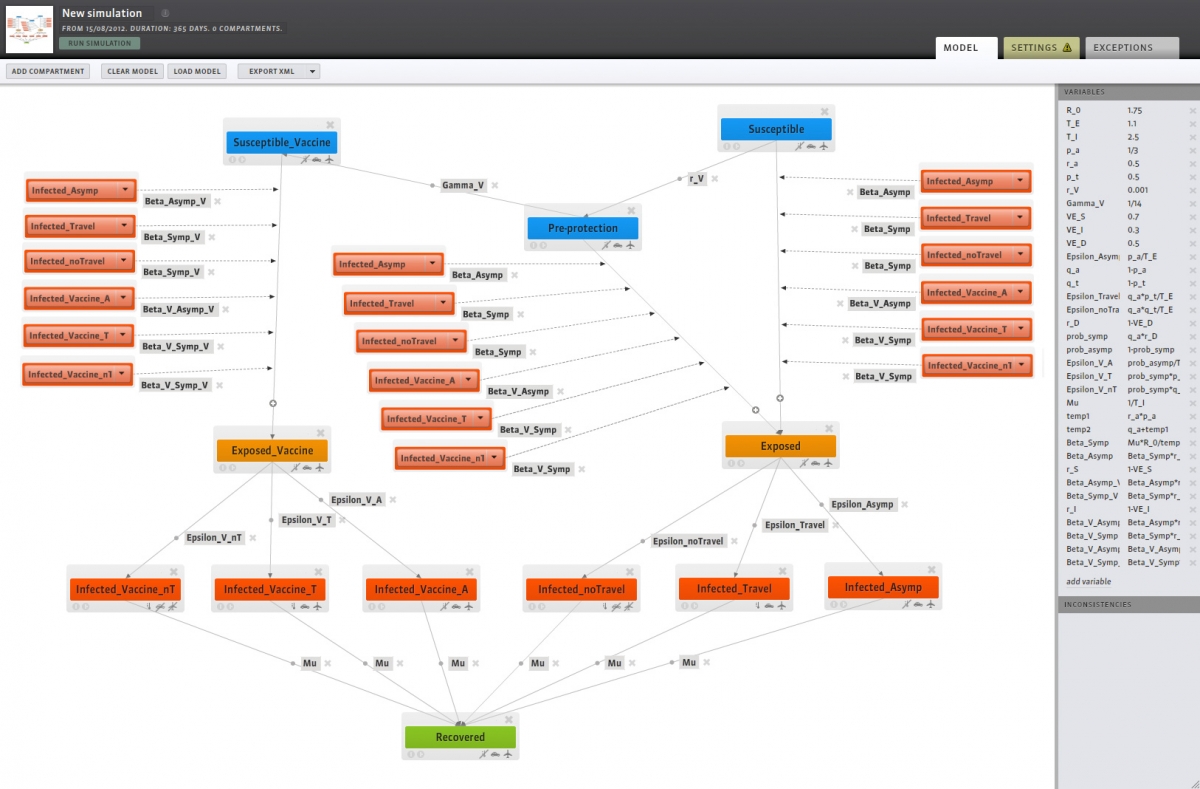Open the Settings tab
This screenshot has width=1200, height=789.
click(x=1040, y=47)
